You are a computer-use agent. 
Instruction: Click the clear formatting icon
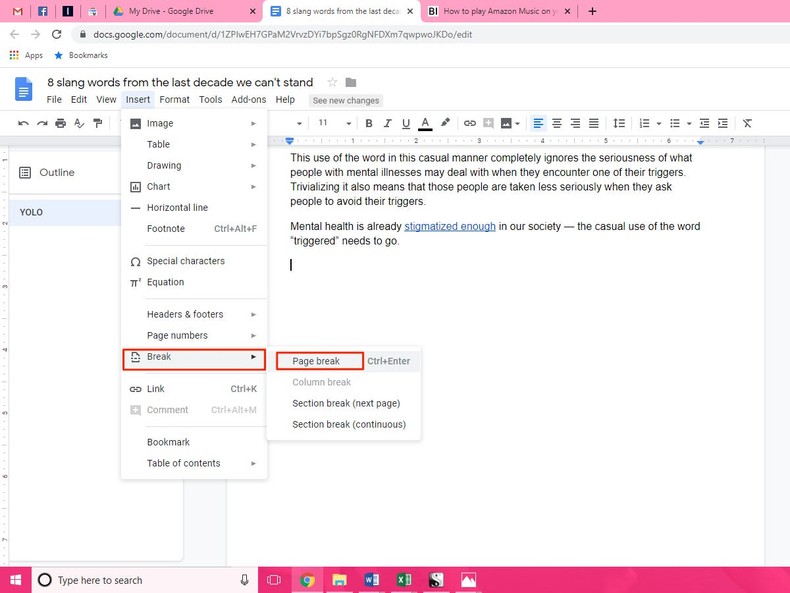(746, 123)
